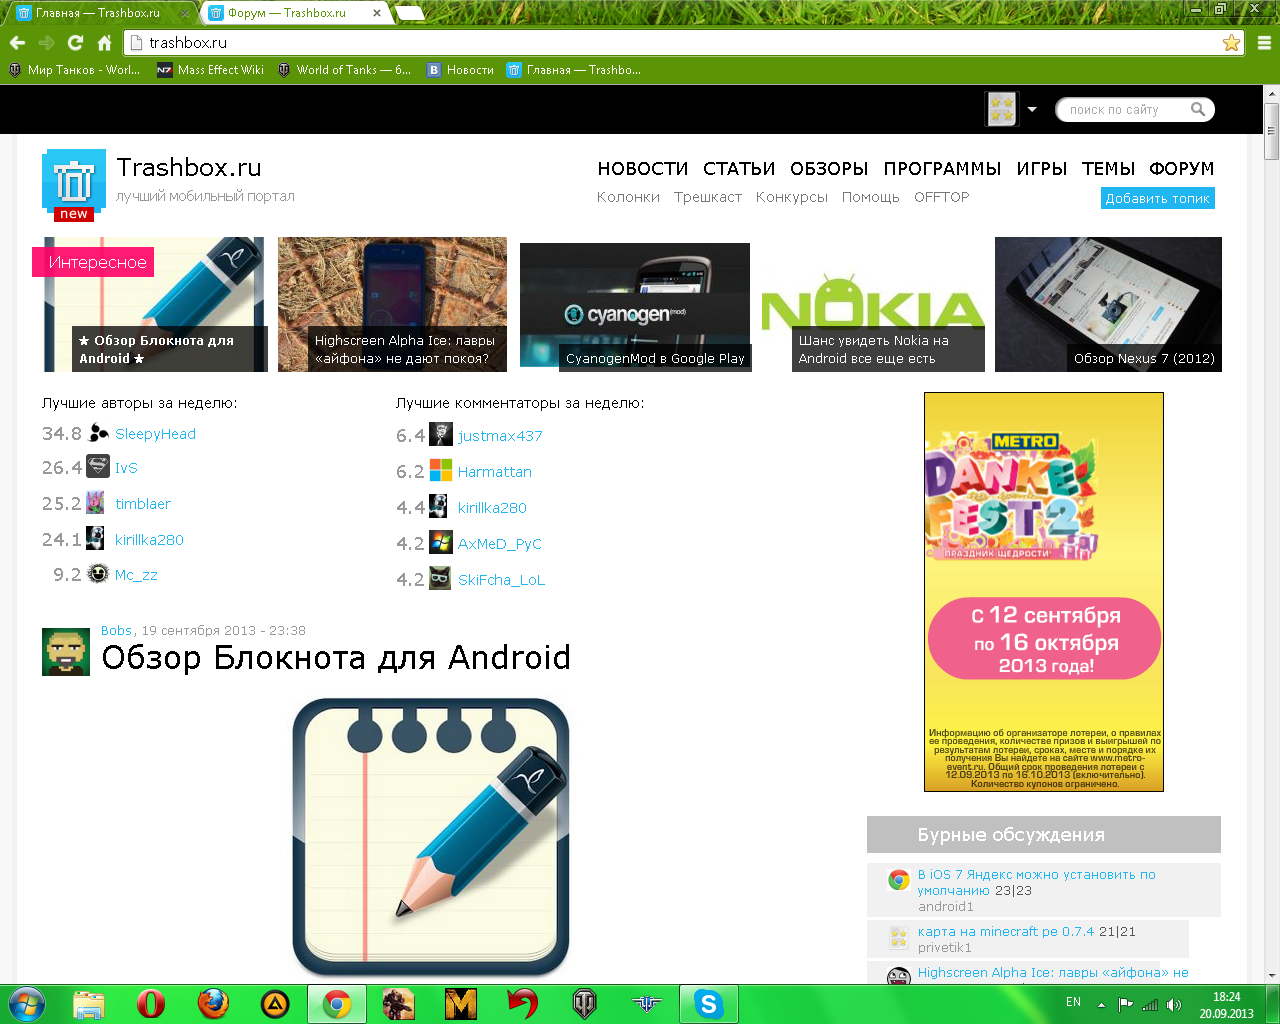Open the Новости bookmark in the bookmarks bar
This screenshot has height=1024, width=1280.
click(x=461, y=70)
